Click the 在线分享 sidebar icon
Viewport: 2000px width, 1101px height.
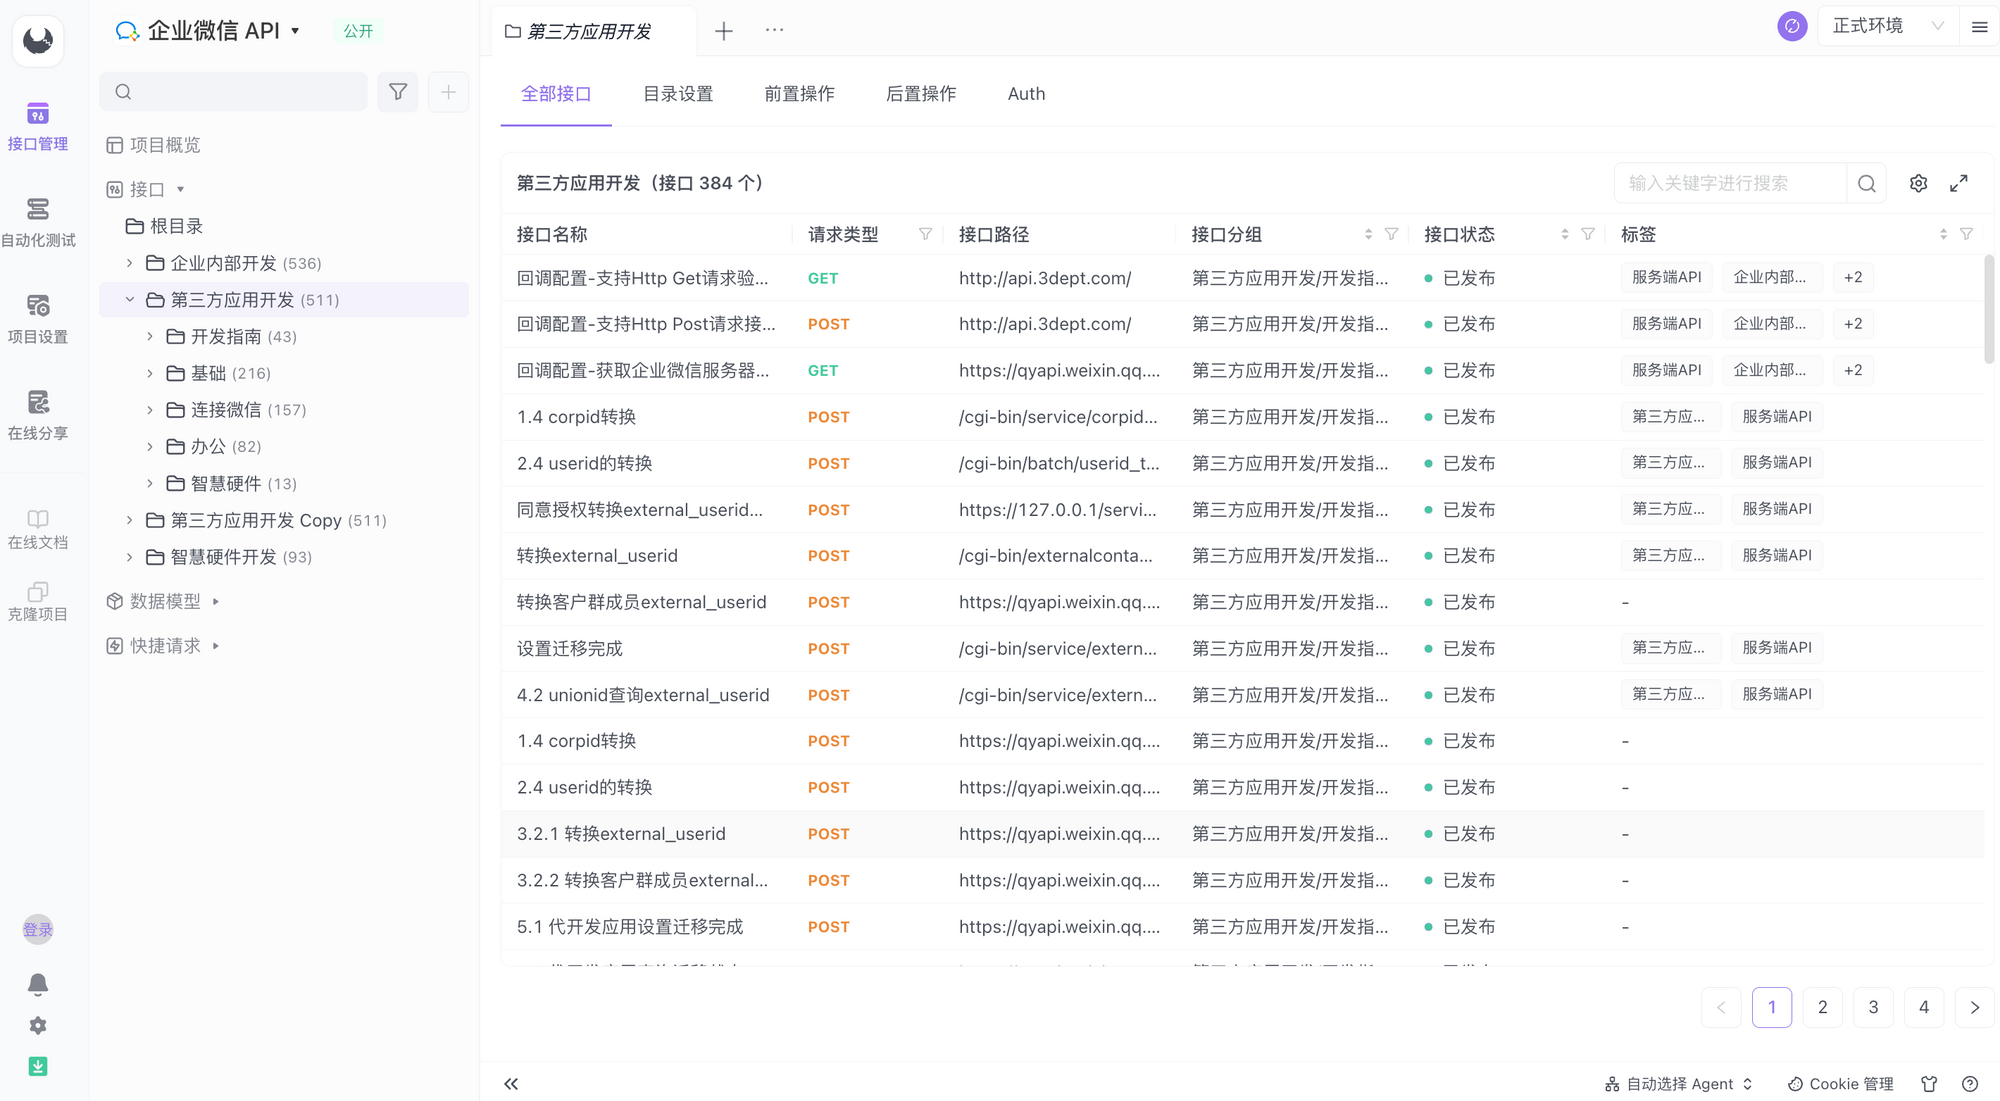(x=37, y=414)
